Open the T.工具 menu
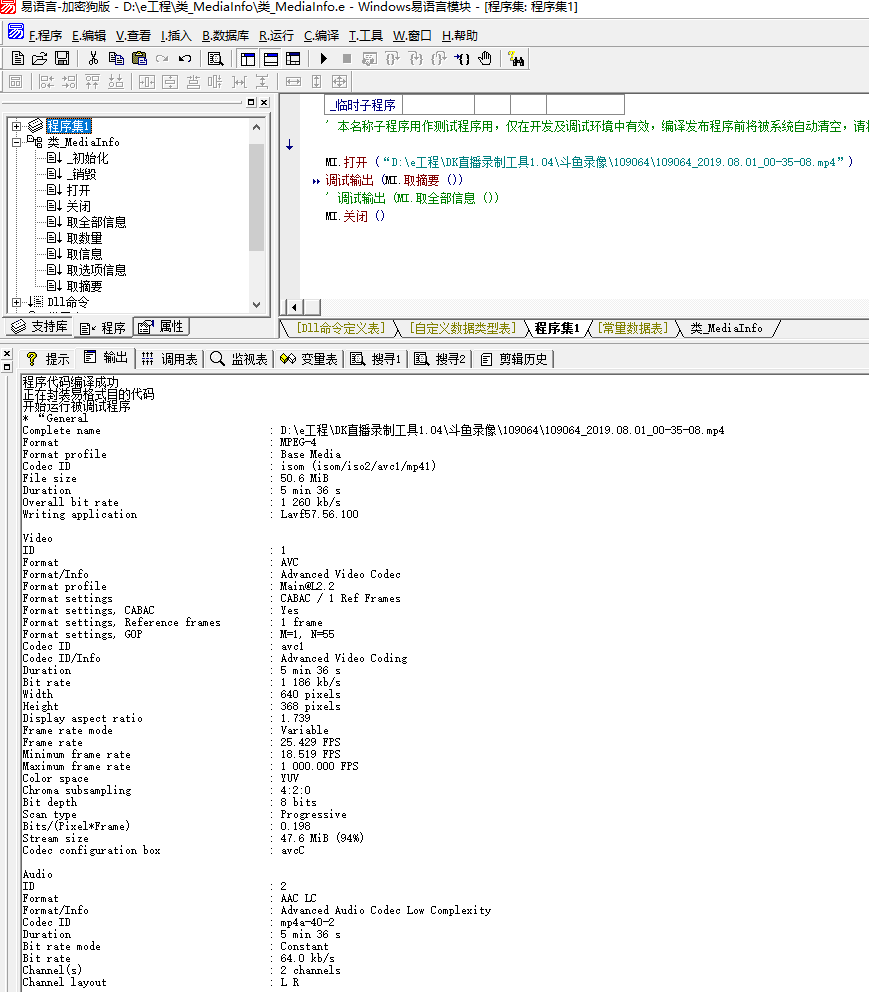869x992 pixels. [366, 35]
